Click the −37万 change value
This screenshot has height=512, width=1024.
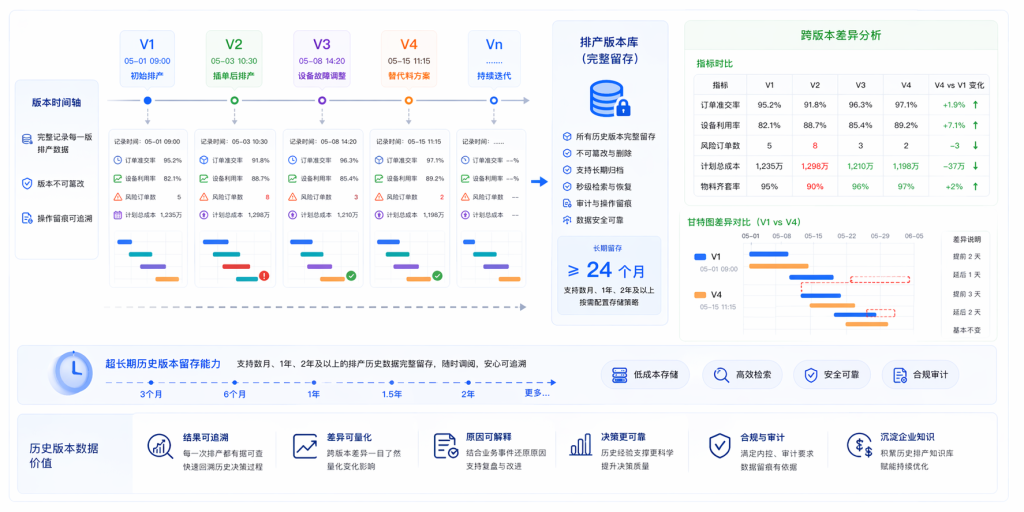click(x=953, y=166)
